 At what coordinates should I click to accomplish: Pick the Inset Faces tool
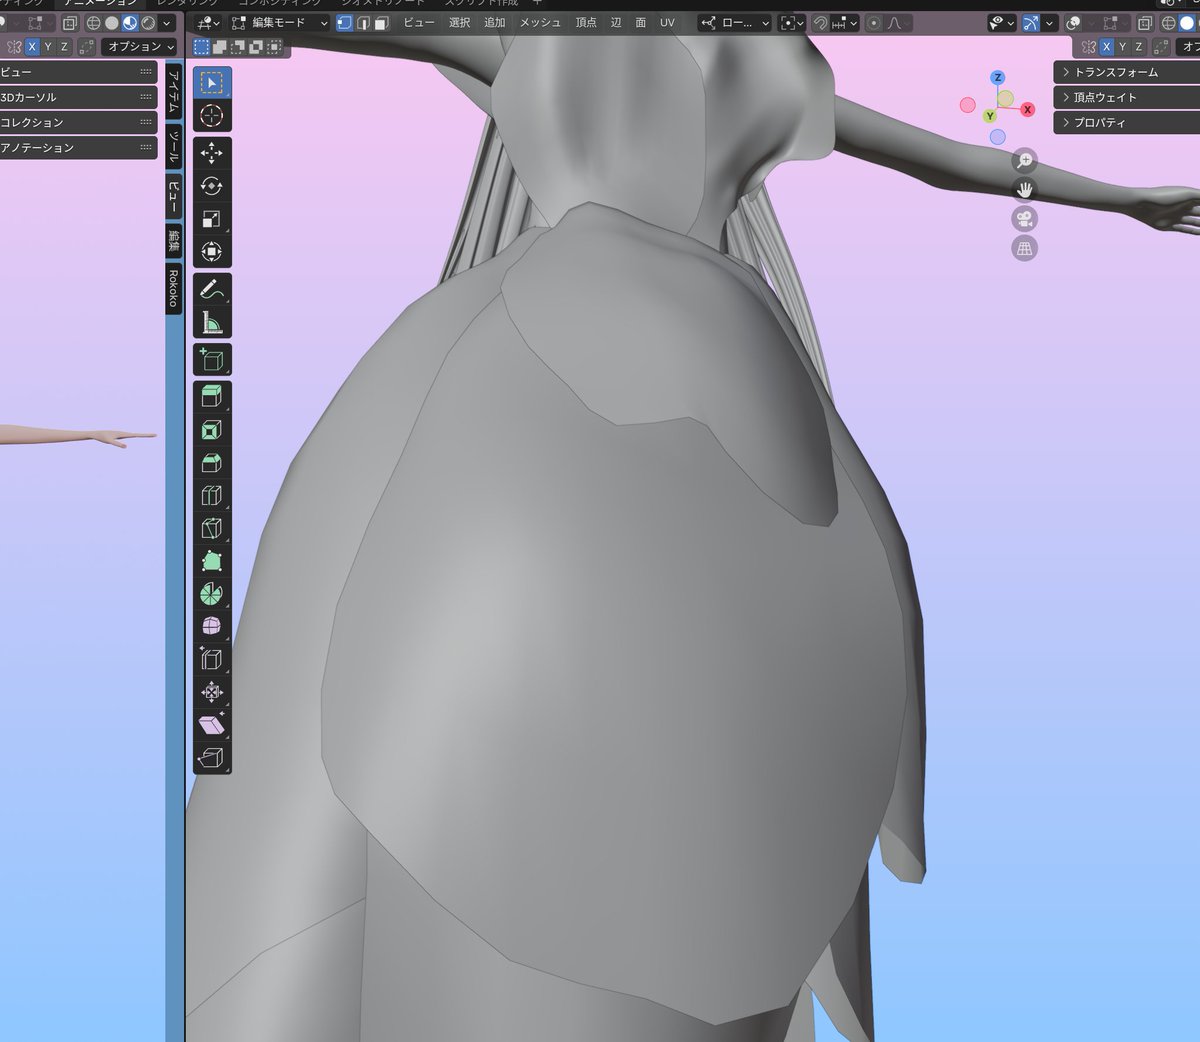(x=211, y=430)
